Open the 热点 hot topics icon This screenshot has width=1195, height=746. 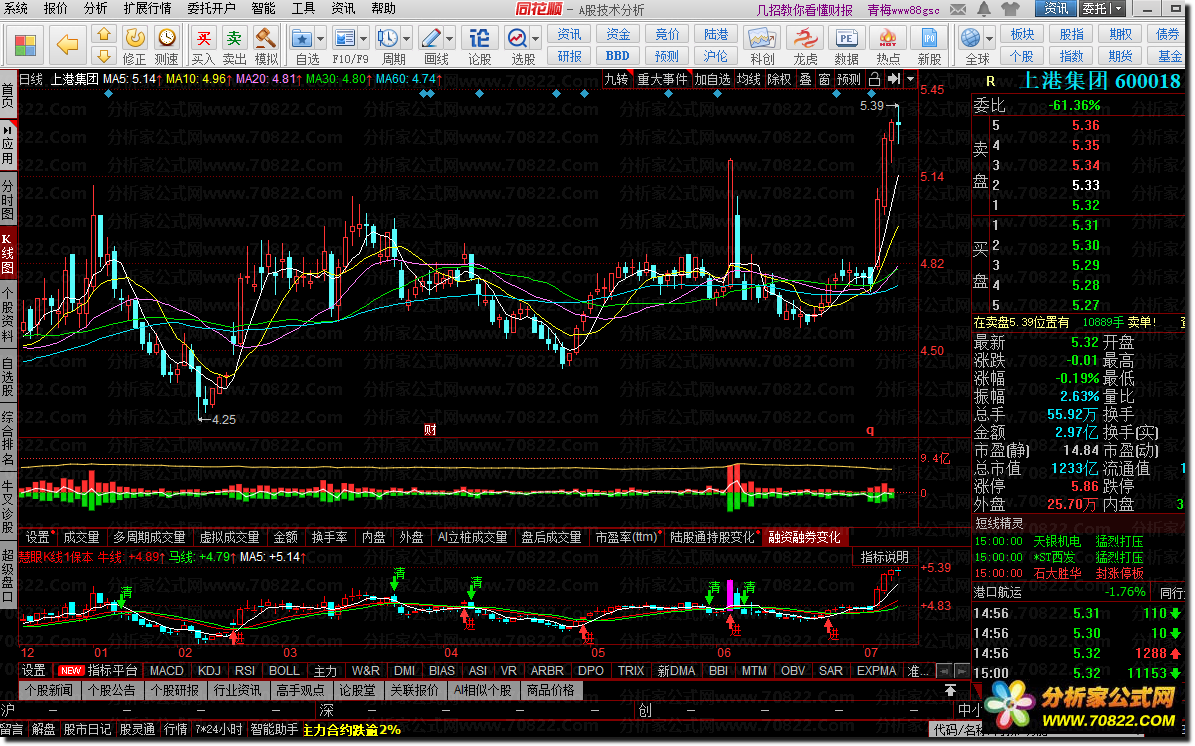tap(887, 45)
